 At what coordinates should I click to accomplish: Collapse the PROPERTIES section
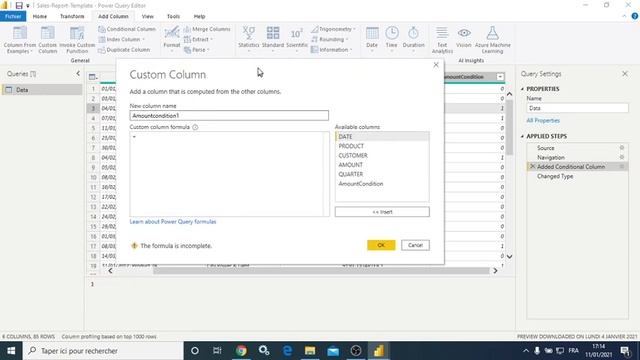pos(522,89)
